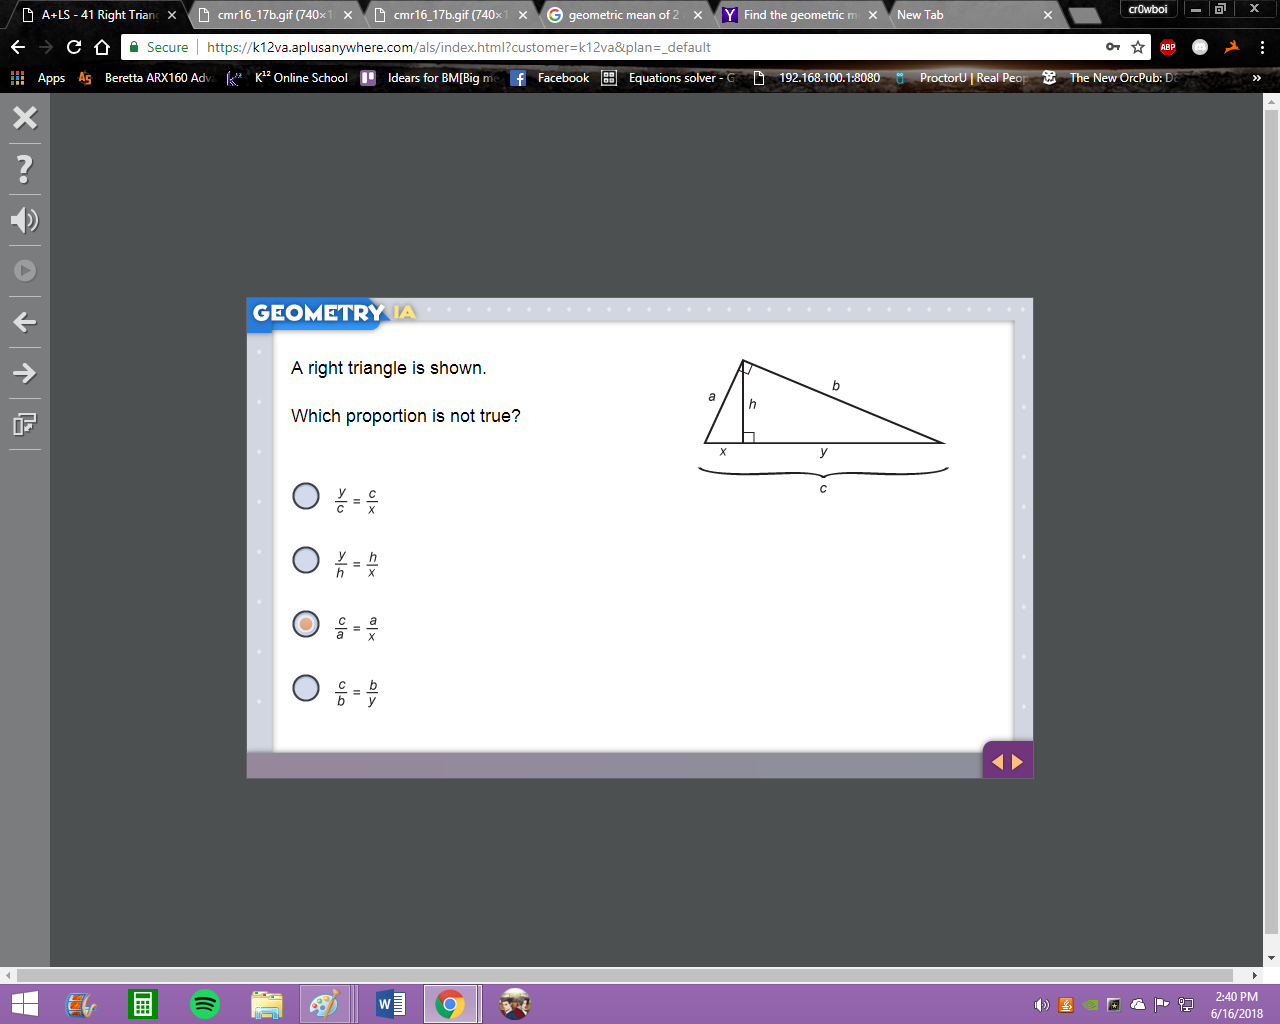
Task: Advance with the right arrow sidebar icon
Action: point(25,373)
